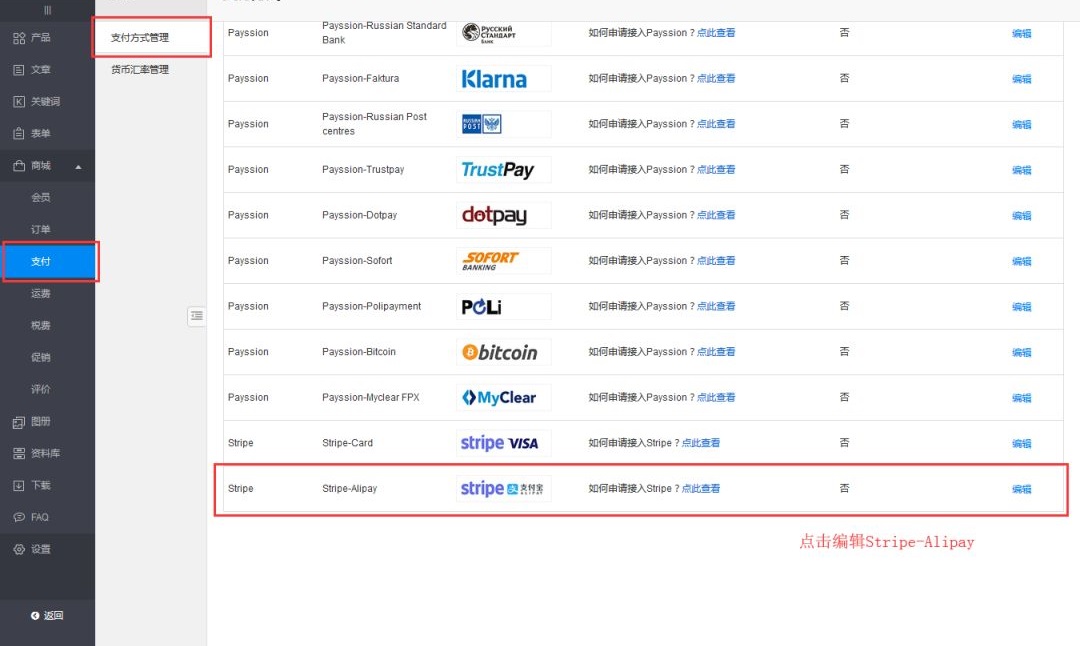
Task: Collapse the 商城 (Mall) menu arrow
Action: click(78, 166)
